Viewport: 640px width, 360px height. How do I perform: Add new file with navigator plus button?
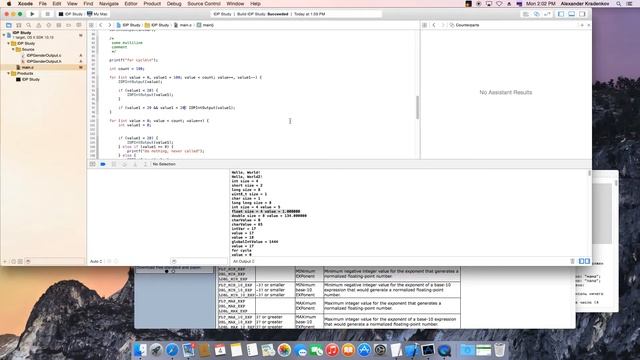(x=5, y=261)
